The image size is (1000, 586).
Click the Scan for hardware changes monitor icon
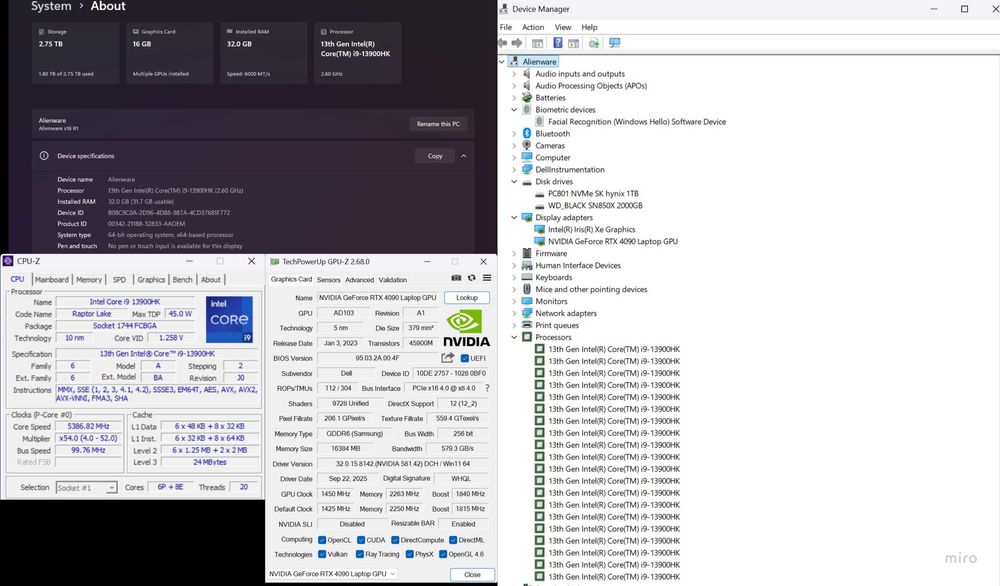click(x=614, y=43)
